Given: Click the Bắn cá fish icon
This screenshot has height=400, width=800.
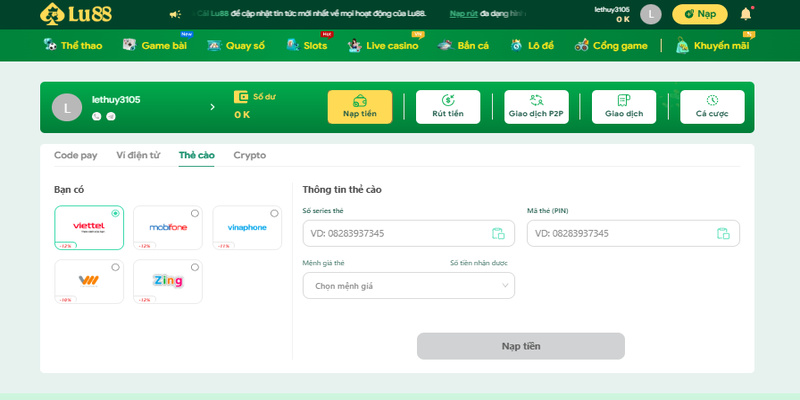Looking at the screenshot, I should [x=445, y=45].
